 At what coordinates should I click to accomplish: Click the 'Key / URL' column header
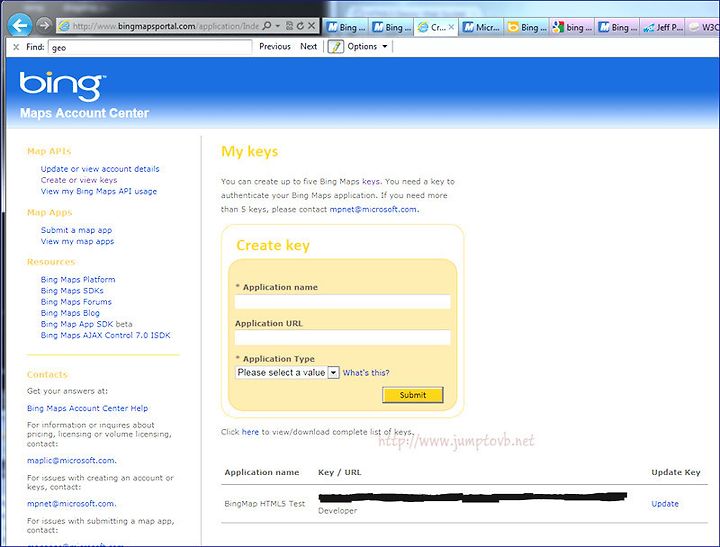pos(340,472)
